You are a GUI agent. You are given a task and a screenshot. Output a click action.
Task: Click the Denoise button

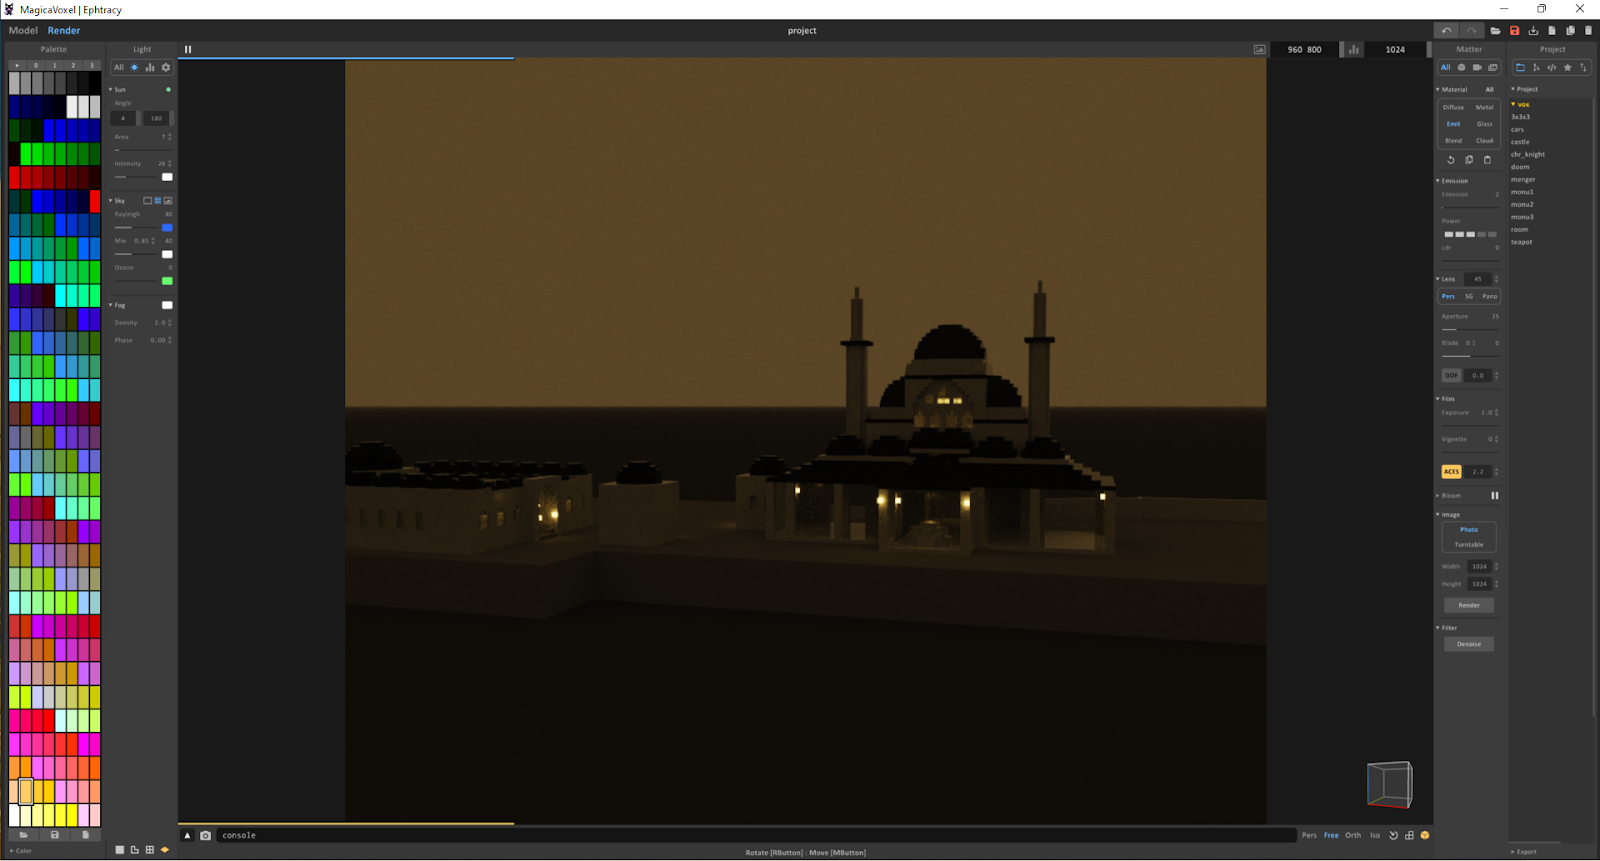tap(1469, 645)
